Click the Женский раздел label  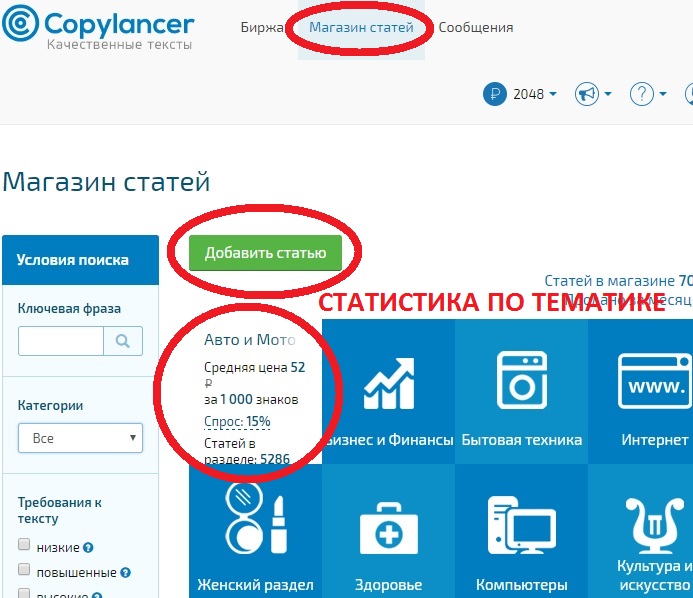point(255,585)
